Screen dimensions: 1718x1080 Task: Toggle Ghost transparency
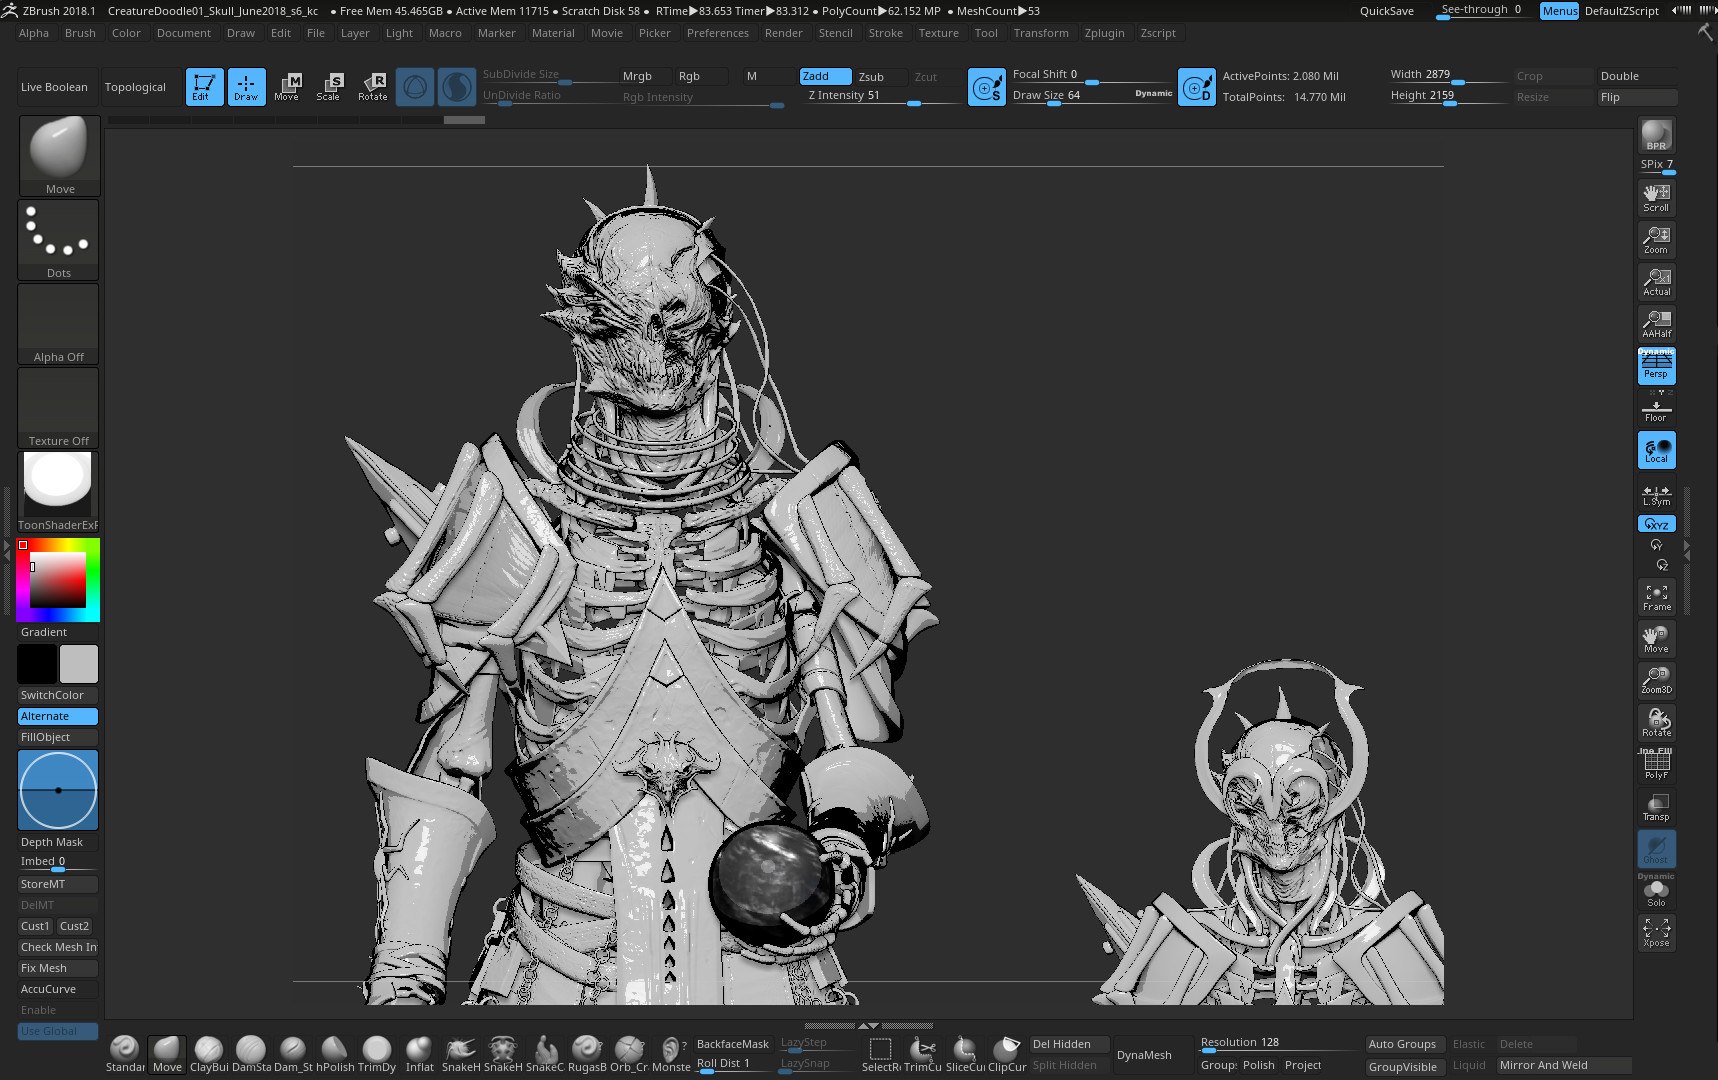[1656, 848]
